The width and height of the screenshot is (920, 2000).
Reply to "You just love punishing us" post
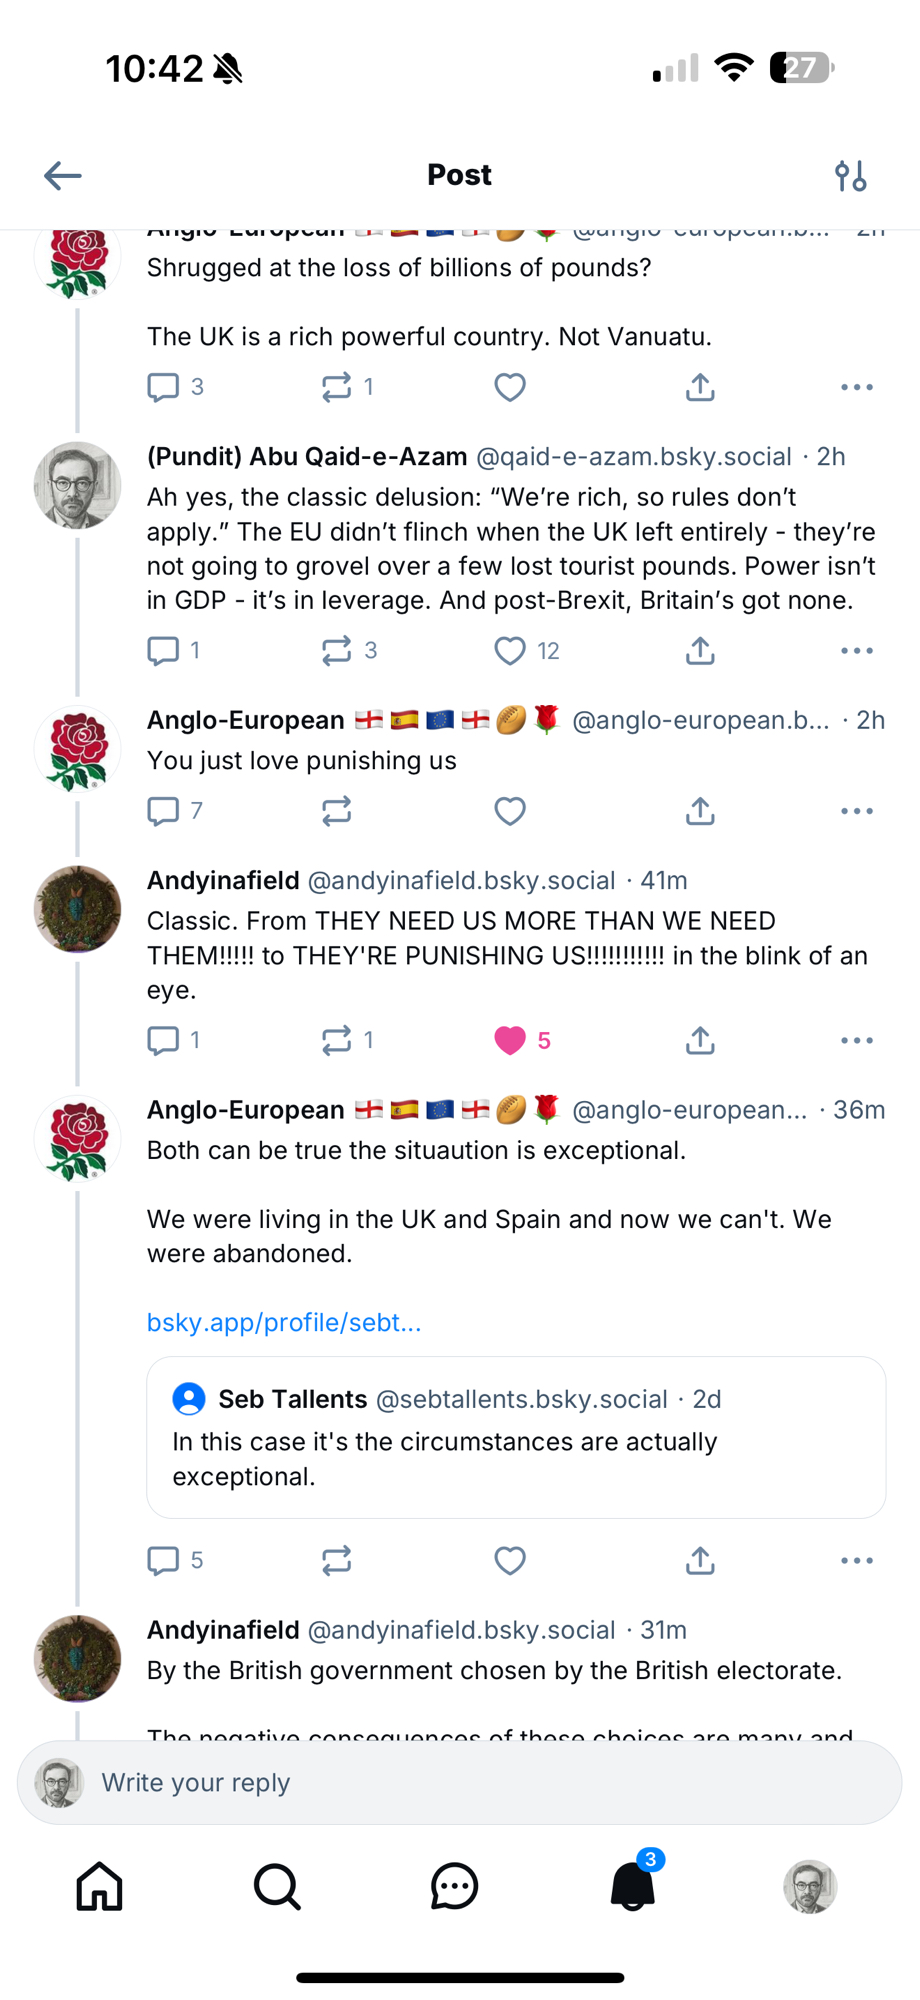tap(163, 811)
